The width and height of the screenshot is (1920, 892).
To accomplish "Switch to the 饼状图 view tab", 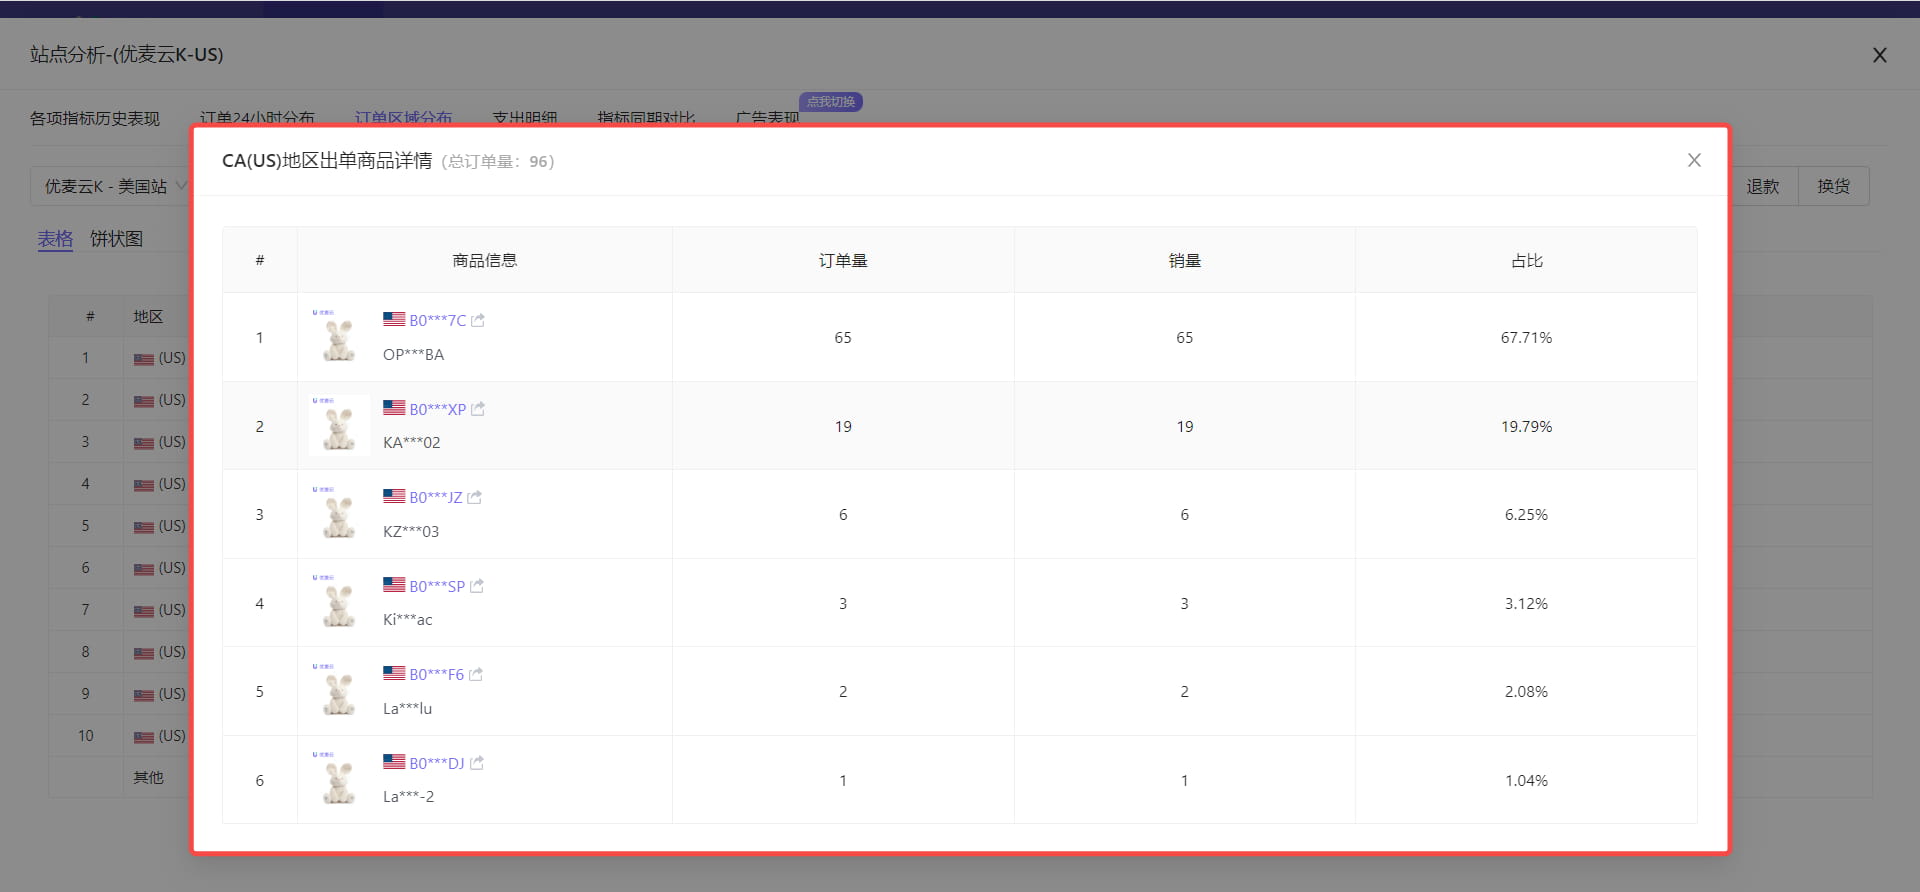I will 116,239.
